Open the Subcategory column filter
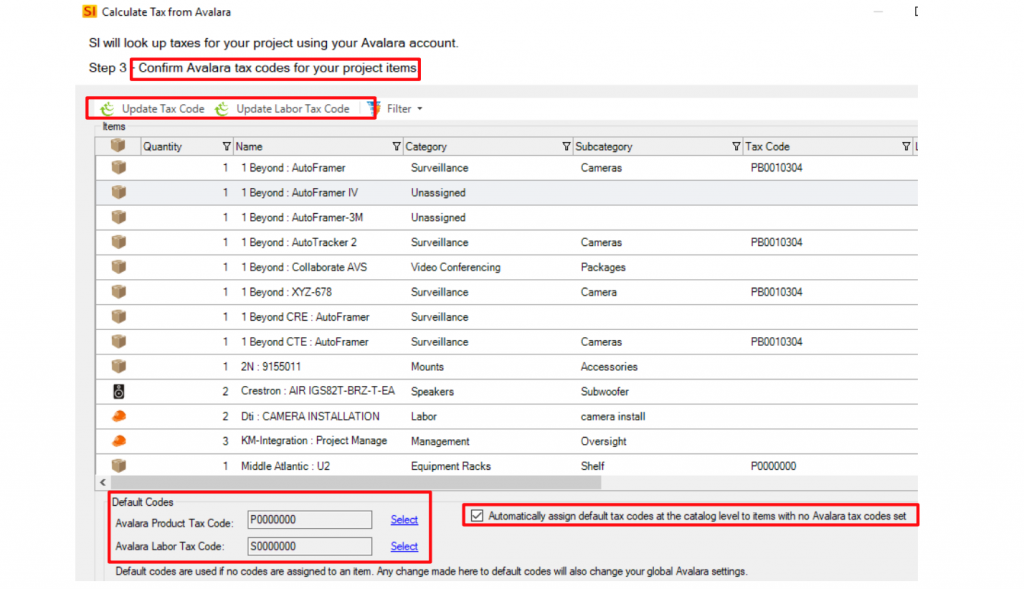Viewport: 1024px width, 589px height. (735, 146)
